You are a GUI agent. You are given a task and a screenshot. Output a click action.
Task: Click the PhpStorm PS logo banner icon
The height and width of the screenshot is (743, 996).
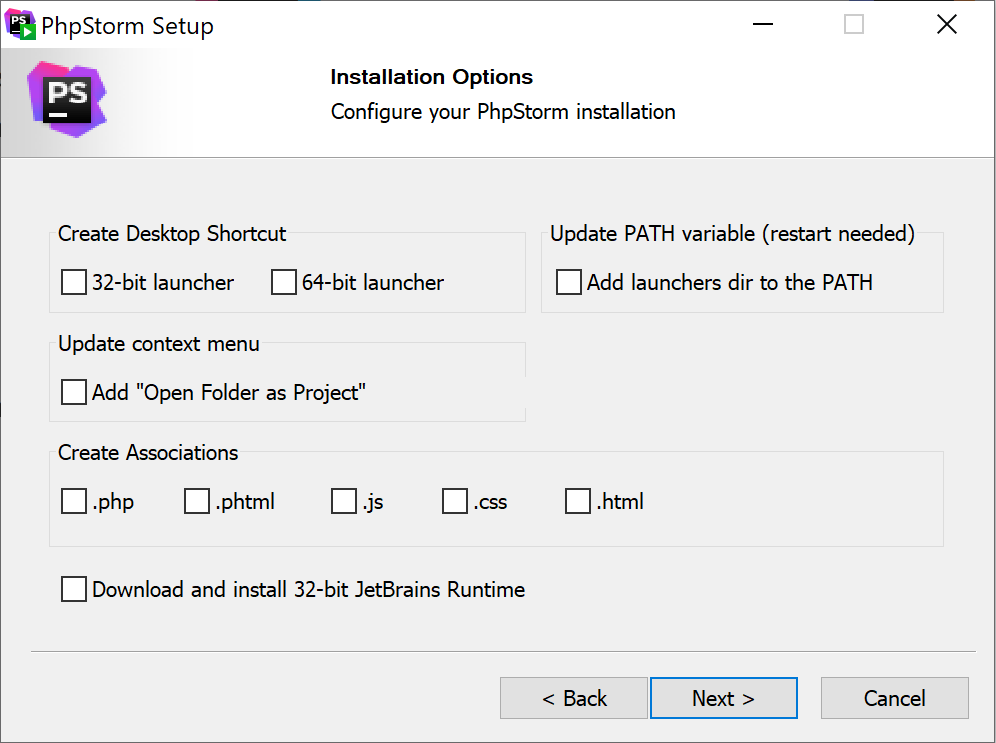66,99
